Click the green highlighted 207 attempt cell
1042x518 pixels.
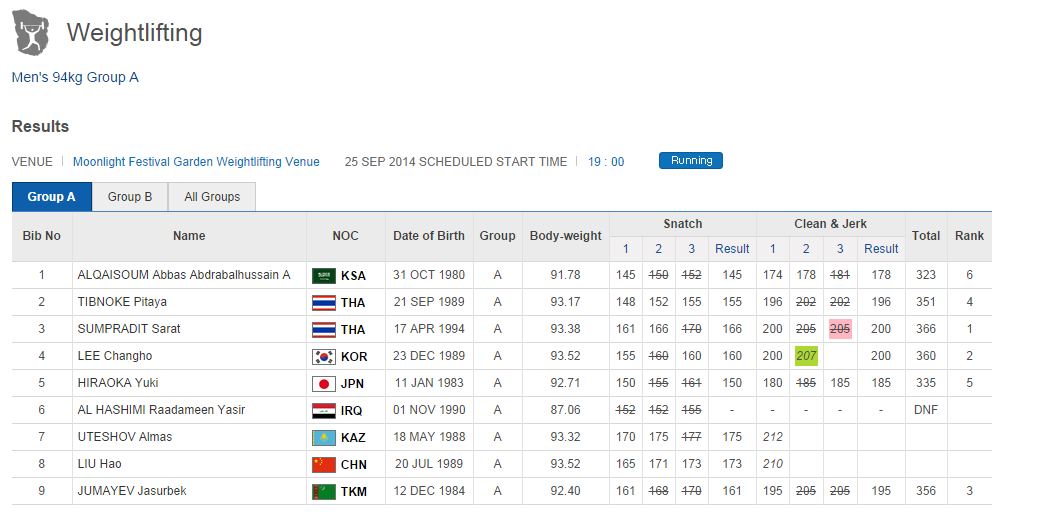pyautogui.click(x=806, y=357)
